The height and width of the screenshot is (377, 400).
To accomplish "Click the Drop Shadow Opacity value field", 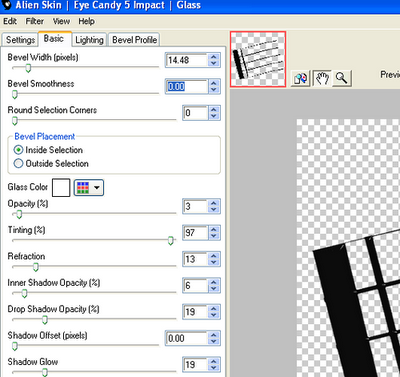I will [195, 312].
